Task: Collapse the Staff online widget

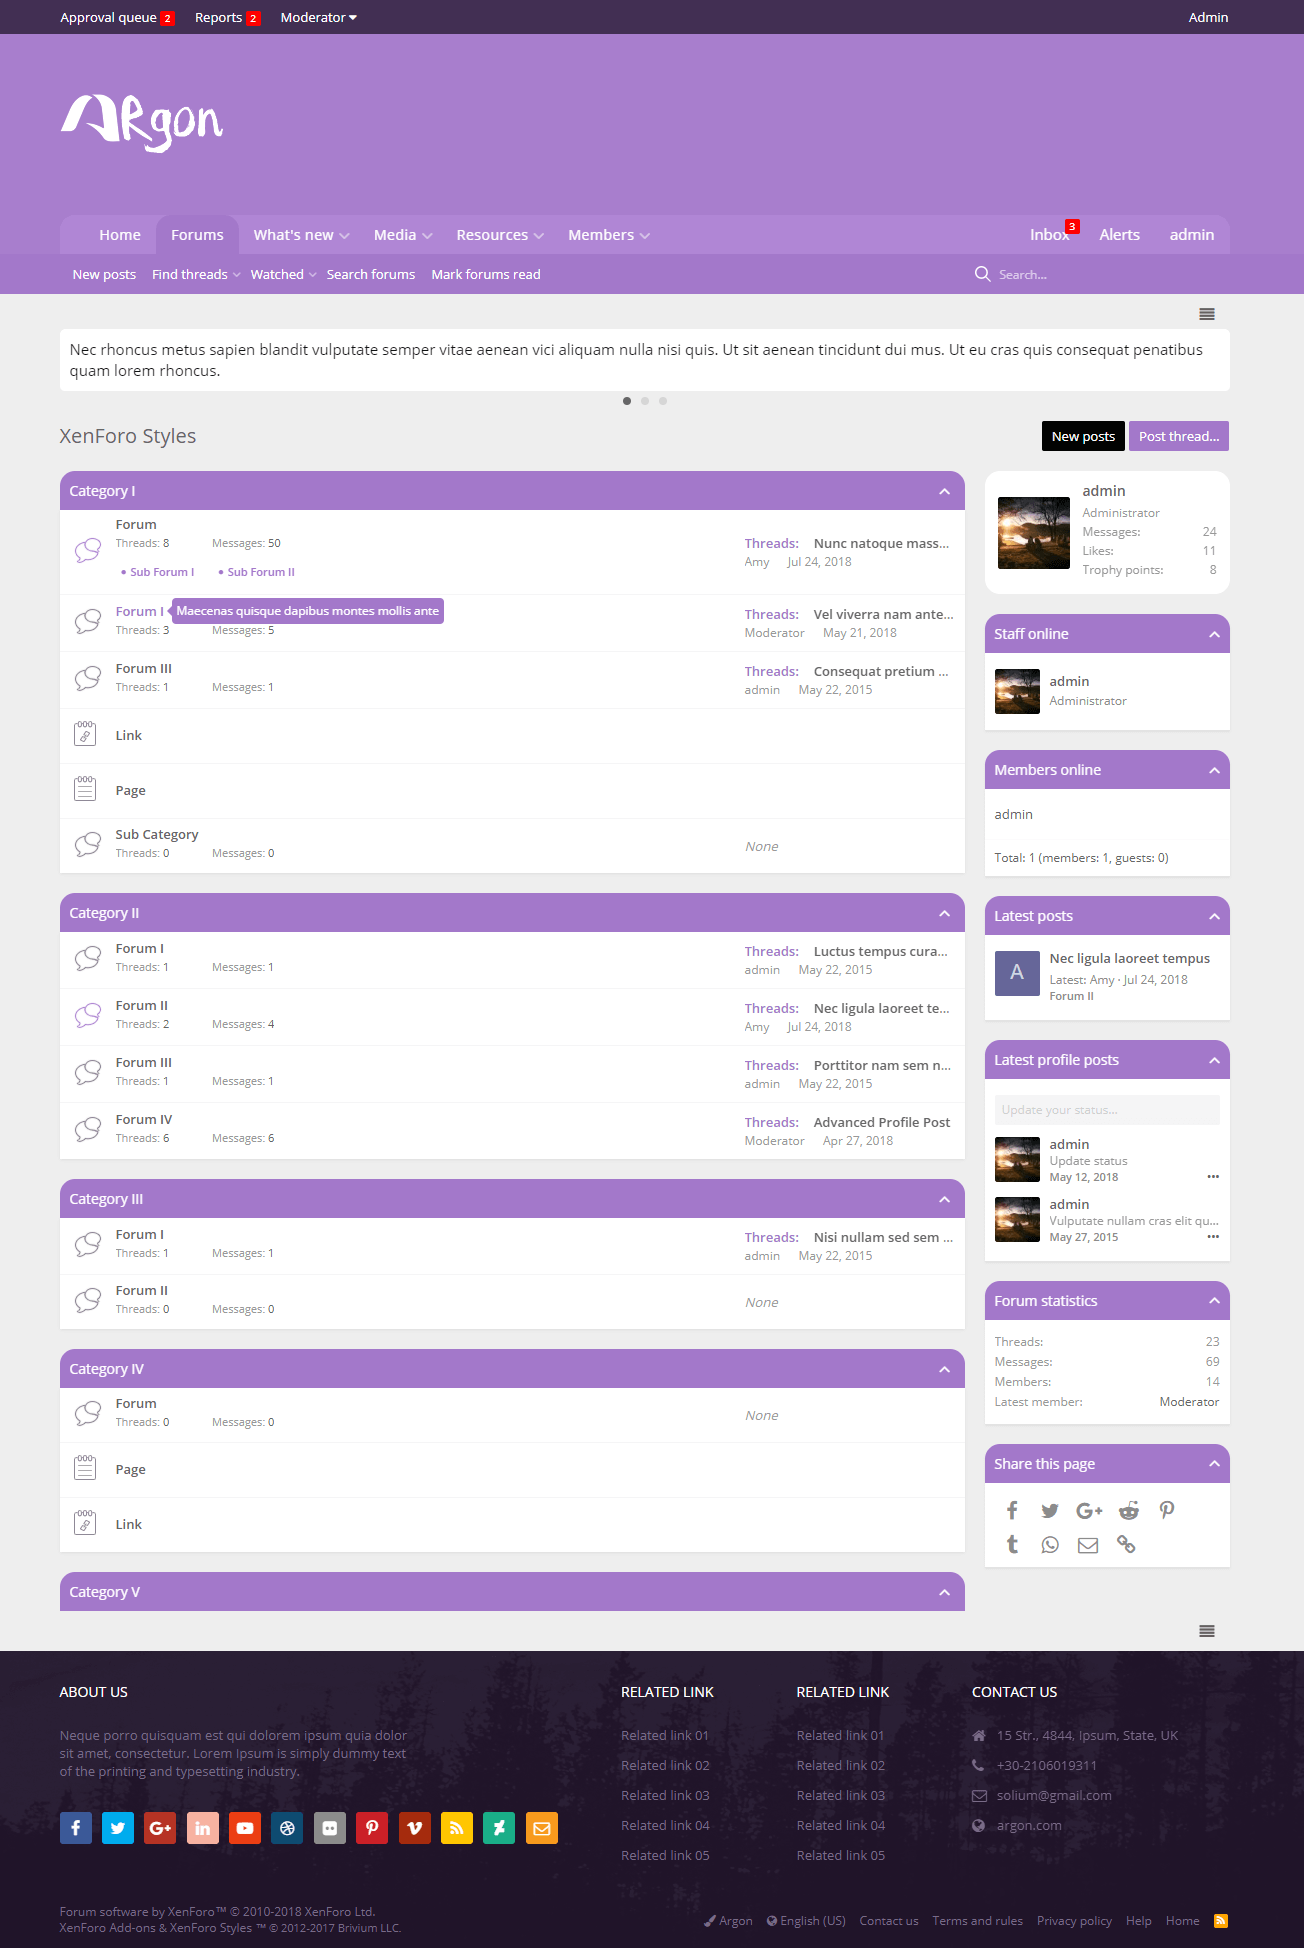Action: click(1214, 634)
